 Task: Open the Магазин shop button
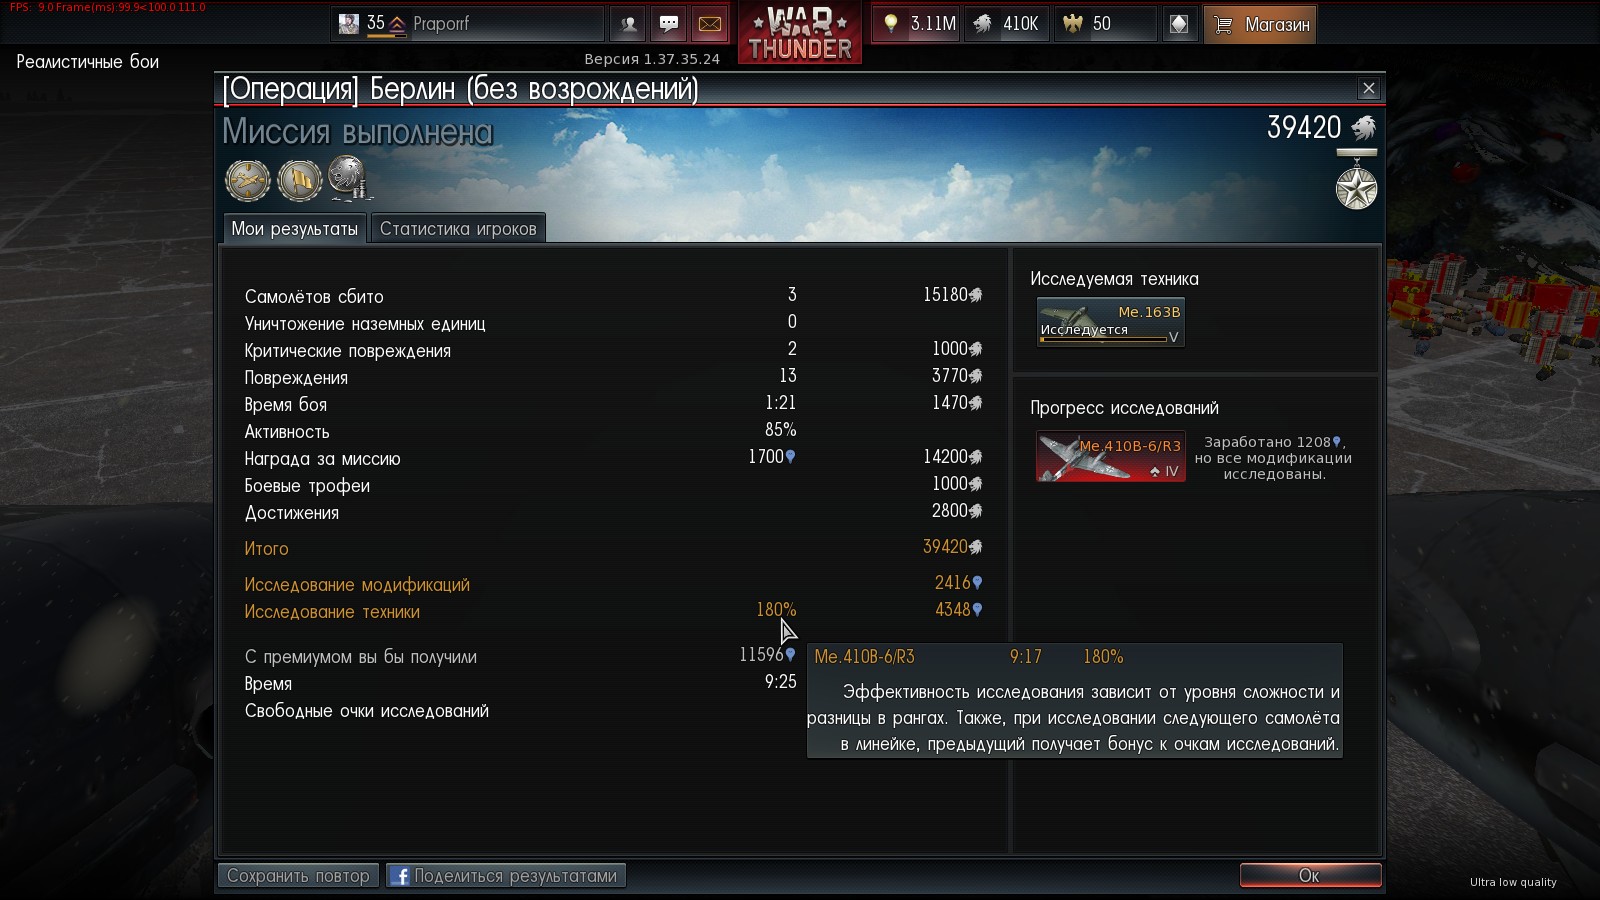coord(1260,24)
